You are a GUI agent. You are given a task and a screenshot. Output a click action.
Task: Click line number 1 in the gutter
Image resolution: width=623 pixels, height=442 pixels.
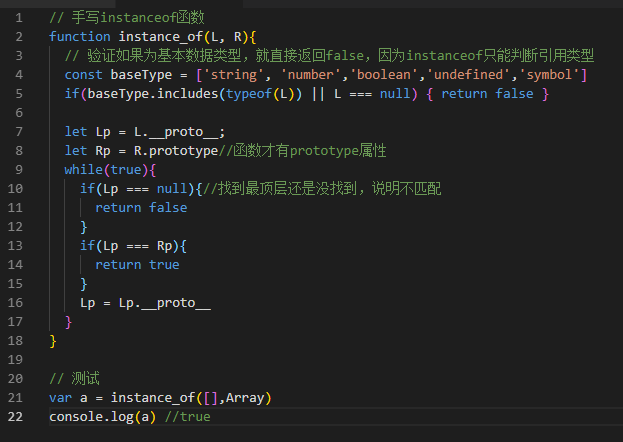[x=19, y=18]
